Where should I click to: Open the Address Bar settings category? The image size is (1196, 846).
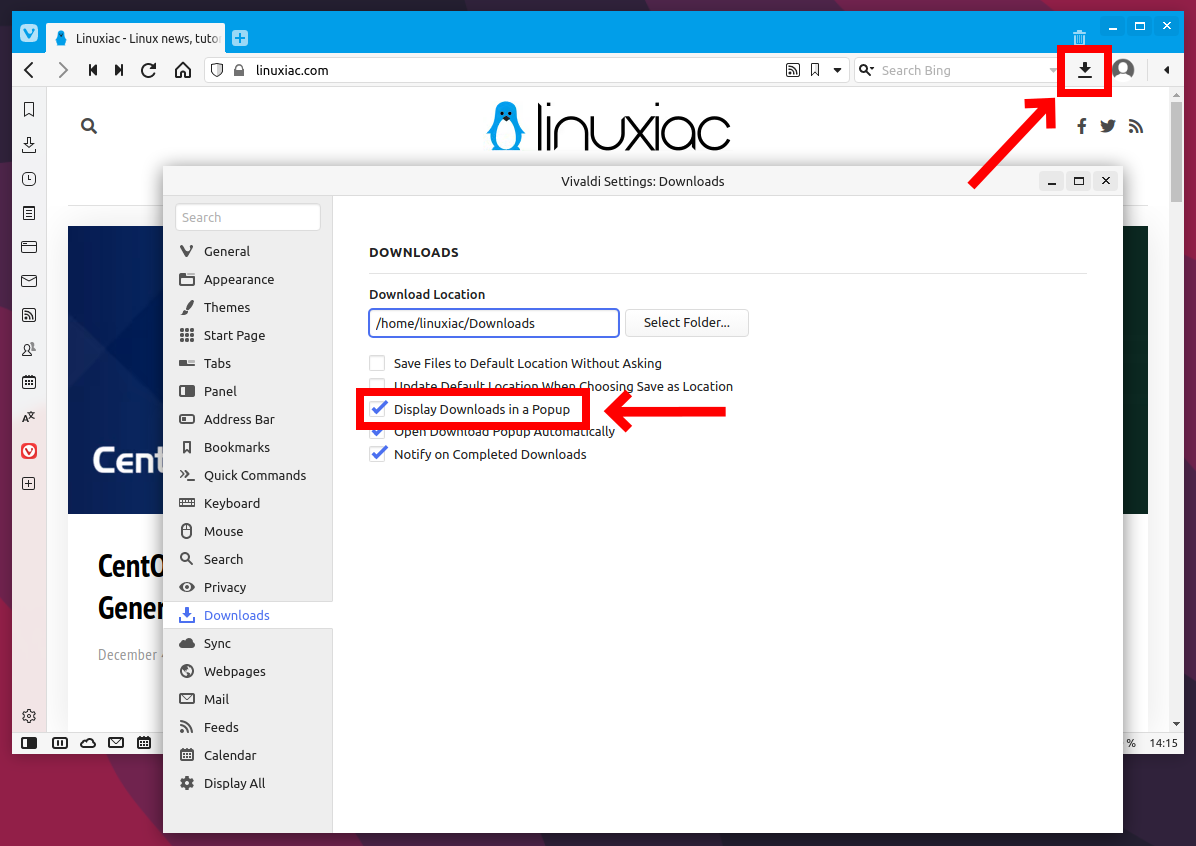tap(248, 419)
